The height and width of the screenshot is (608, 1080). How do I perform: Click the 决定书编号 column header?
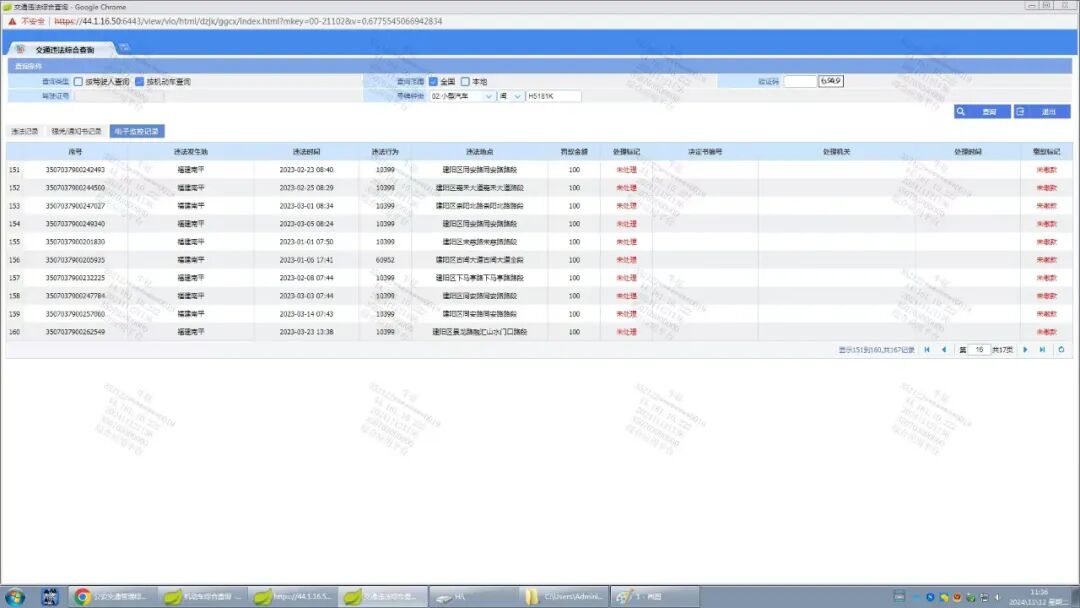point(705,151)
